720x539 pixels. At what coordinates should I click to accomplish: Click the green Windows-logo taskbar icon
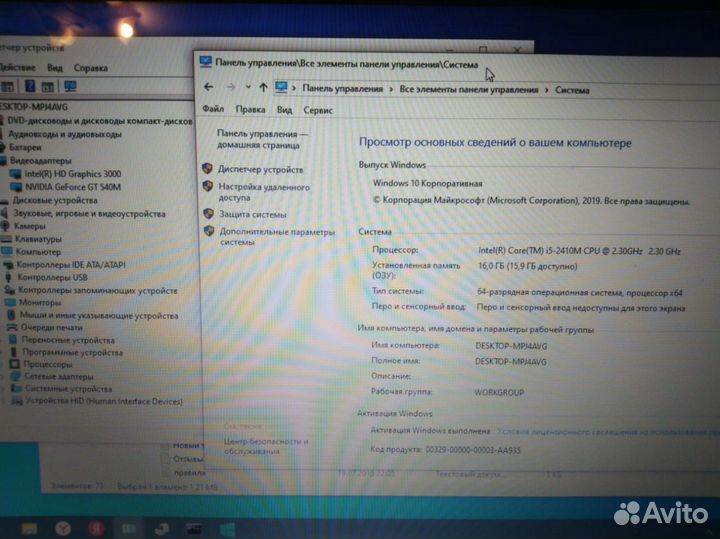[227, 530]
